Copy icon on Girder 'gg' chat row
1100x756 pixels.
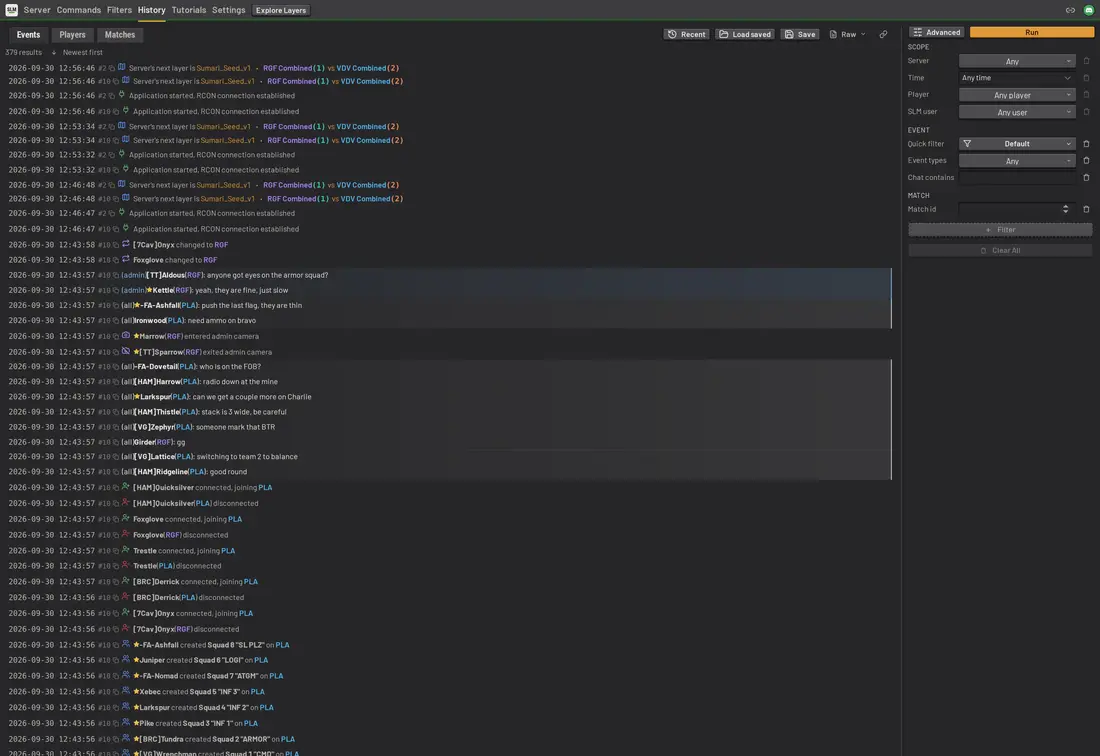(x=116, y=443)
